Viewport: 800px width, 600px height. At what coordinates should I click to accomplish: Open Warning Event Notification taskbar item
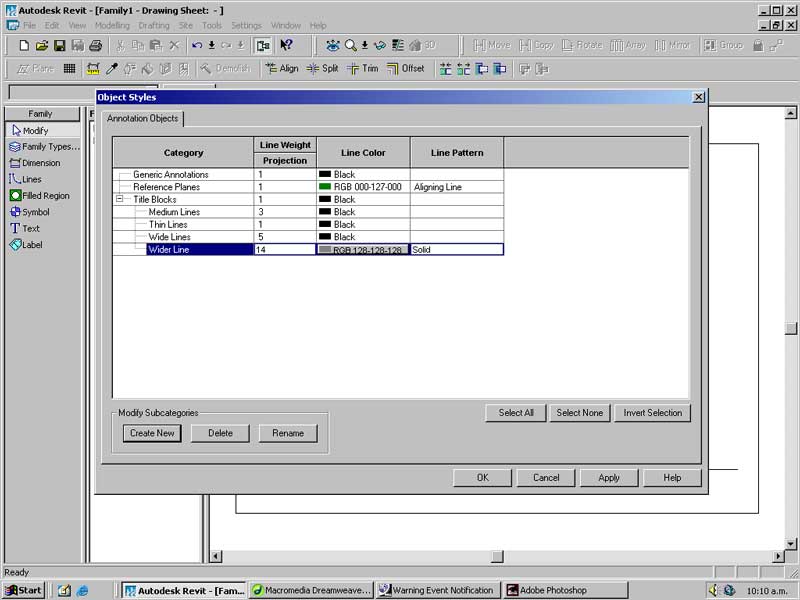click(x=437, y=590)
